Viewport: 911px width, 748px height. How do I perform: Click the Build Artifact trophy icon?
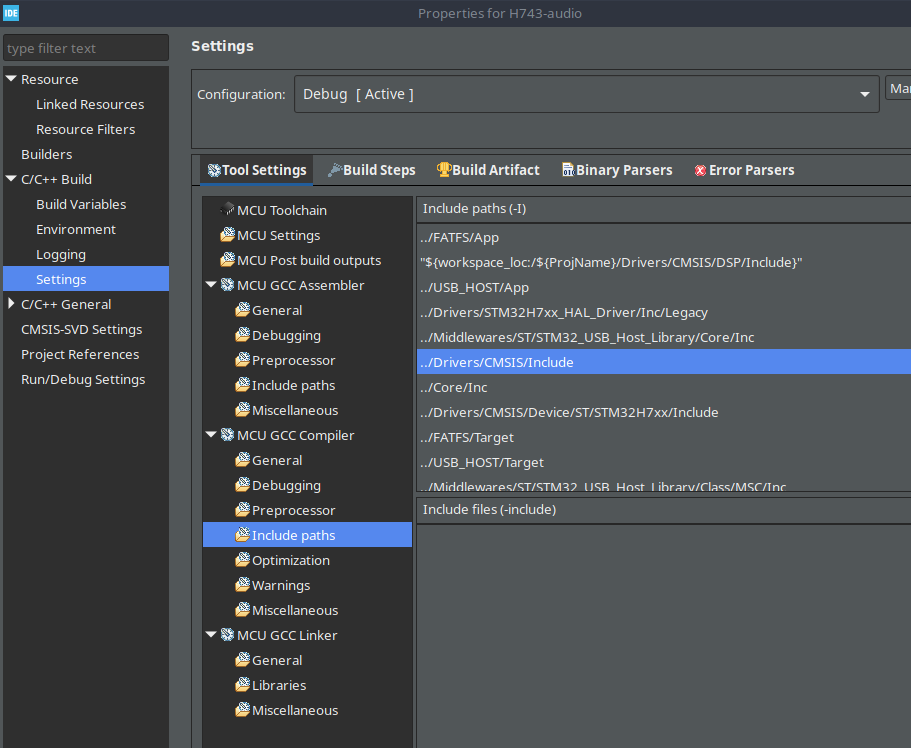tap(443, 170)
